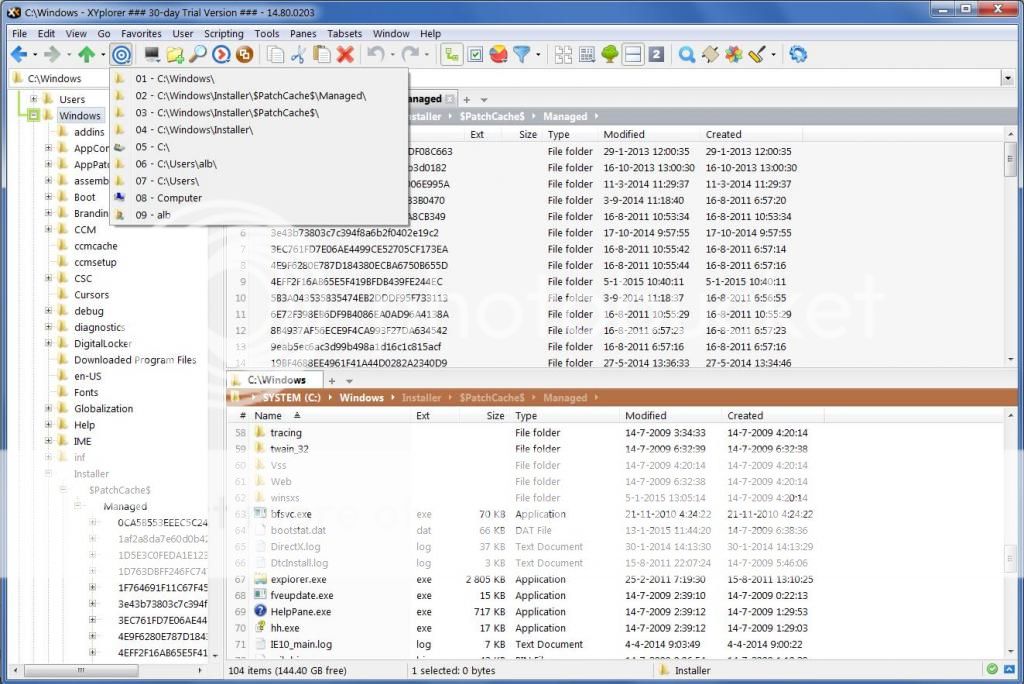This screenshot has height=684, width=1024.
Task: Click the green tree icon in toolbar
Action: pyautogui.click(x=609, y=54)
